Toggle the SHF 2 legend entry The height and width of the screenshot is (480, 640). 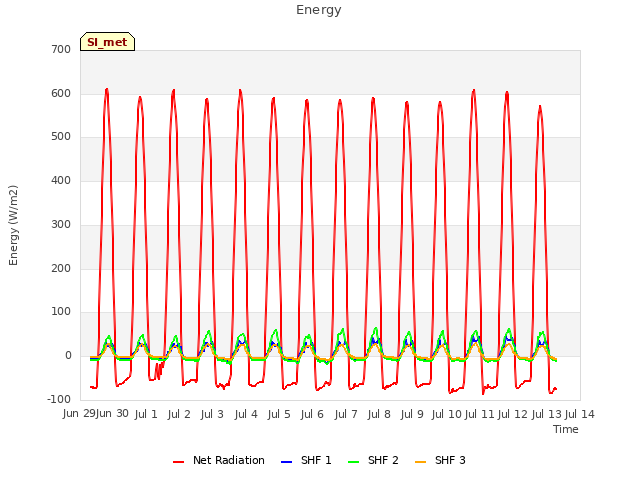(x=373, y=460)
